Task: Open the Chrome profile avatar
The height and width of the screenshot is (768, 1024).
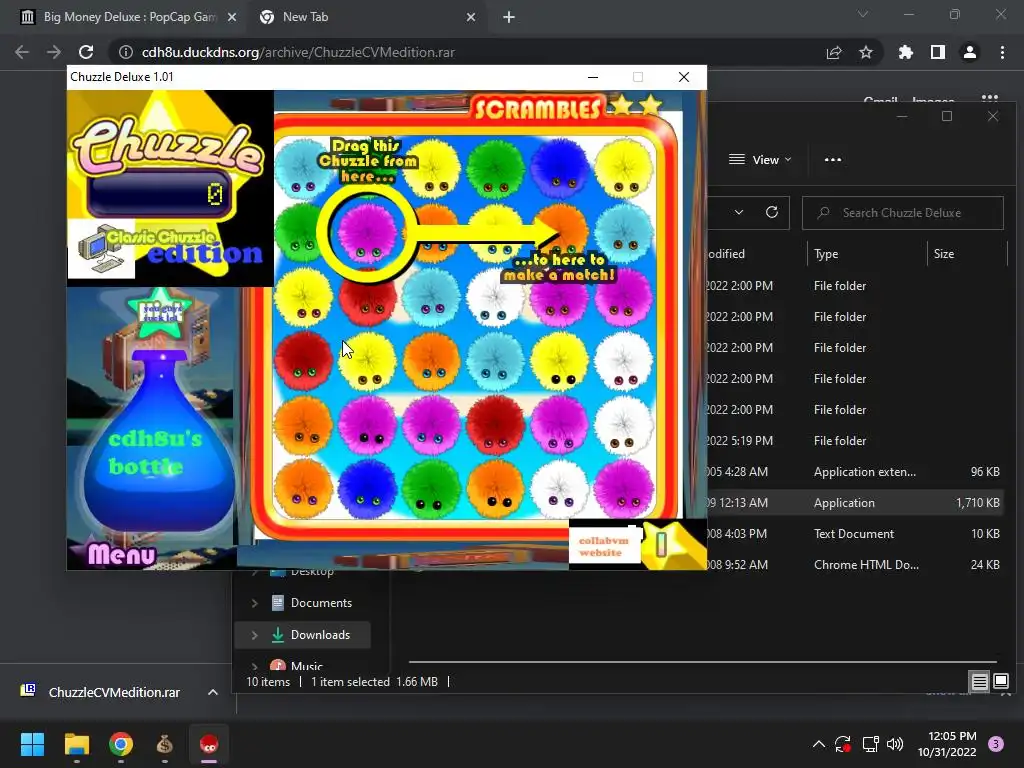Action: tap(970, 52)
